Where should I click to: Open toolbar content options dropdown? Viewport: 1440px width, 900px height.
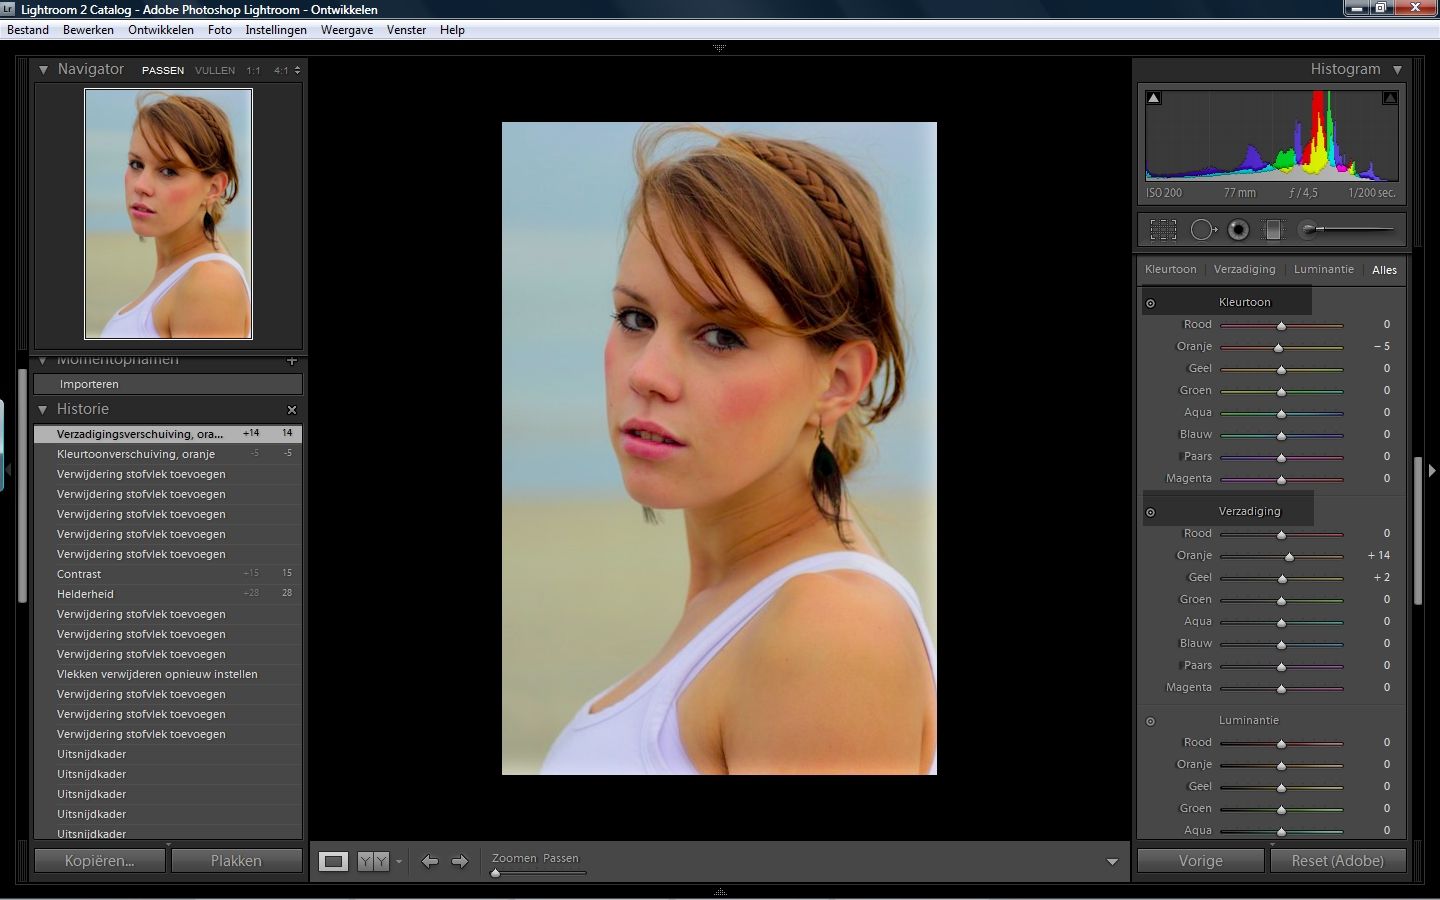click(x=1112, y=862)
